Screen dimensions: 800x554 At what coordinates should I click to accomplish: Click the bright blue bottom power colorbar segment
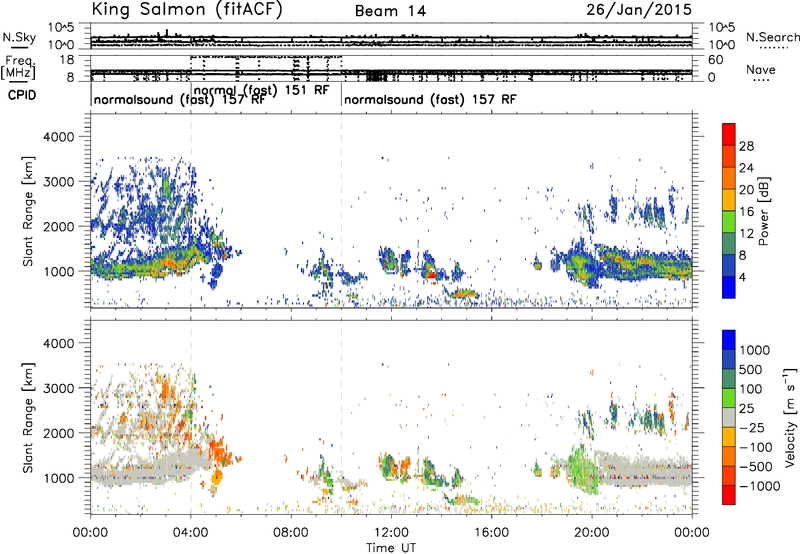pyautogui.click(x=729, y=287)
